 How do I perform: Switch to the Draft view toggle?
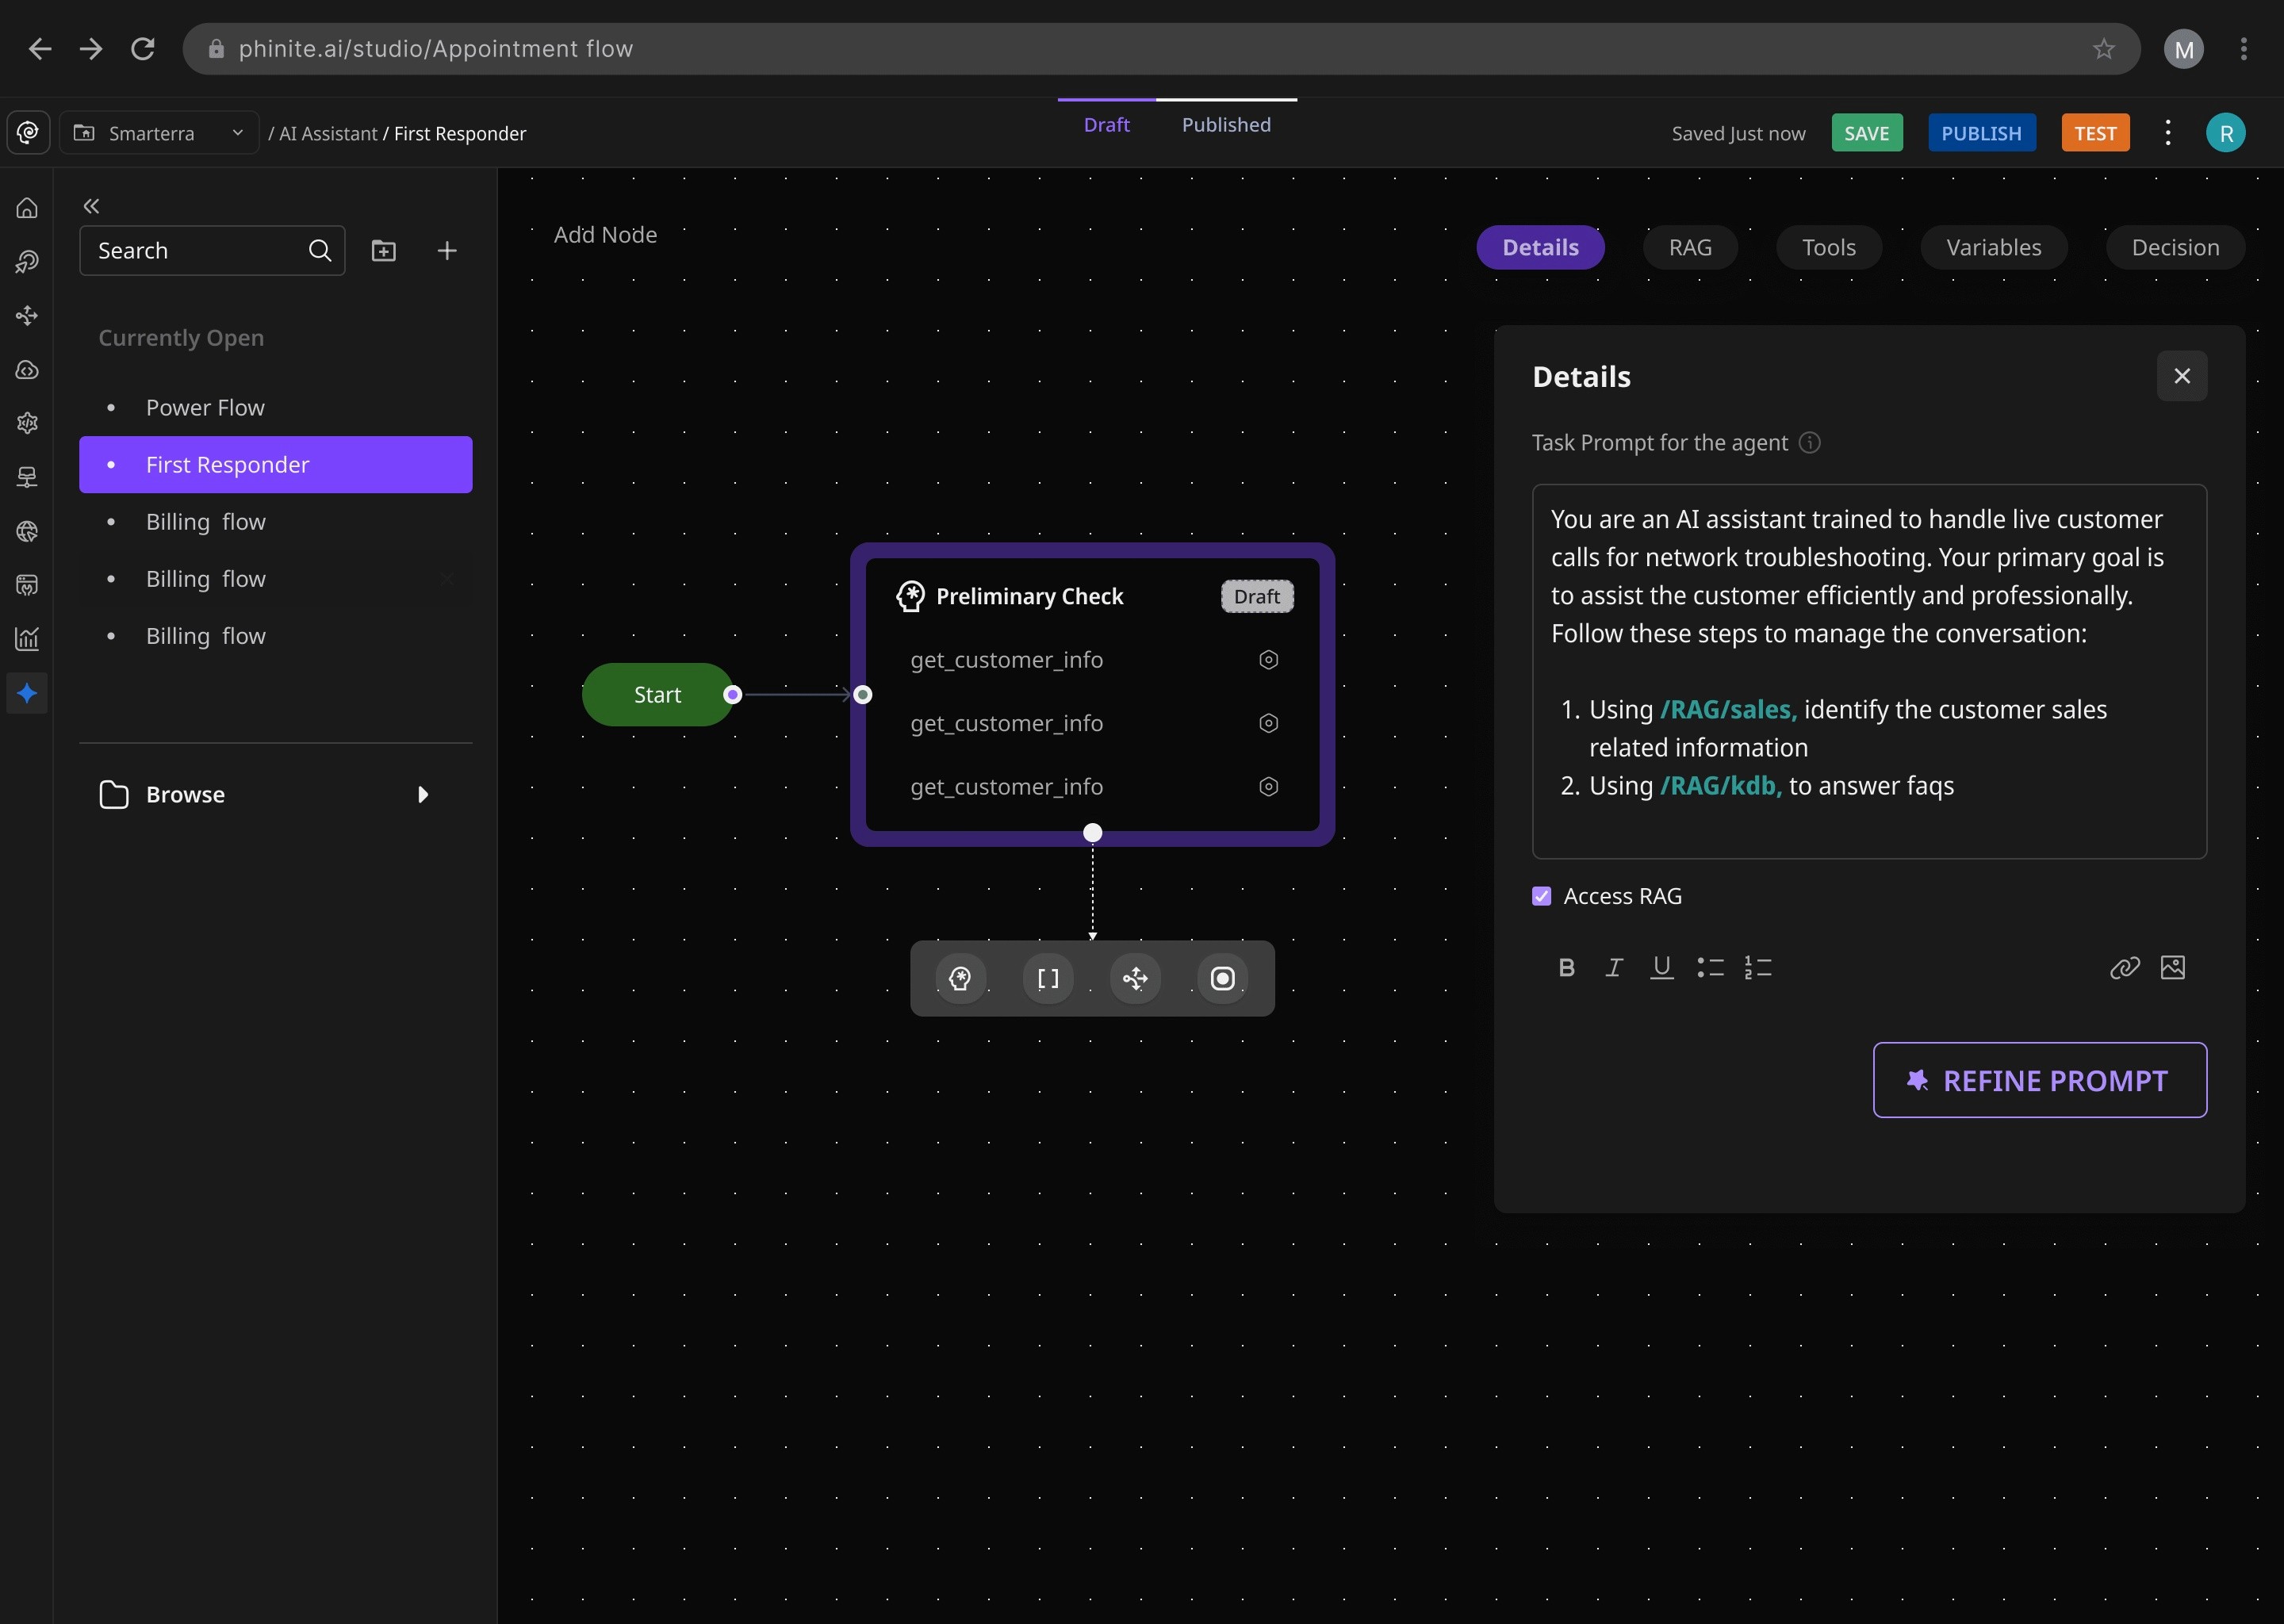point(1106,125)
